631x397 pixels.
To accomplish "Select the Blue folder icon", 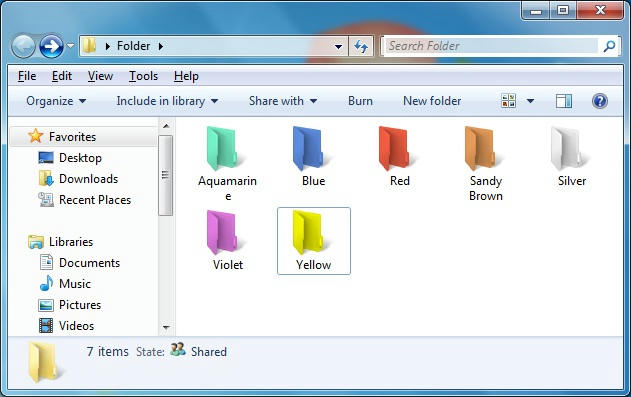I will click(x=310, y=148).
